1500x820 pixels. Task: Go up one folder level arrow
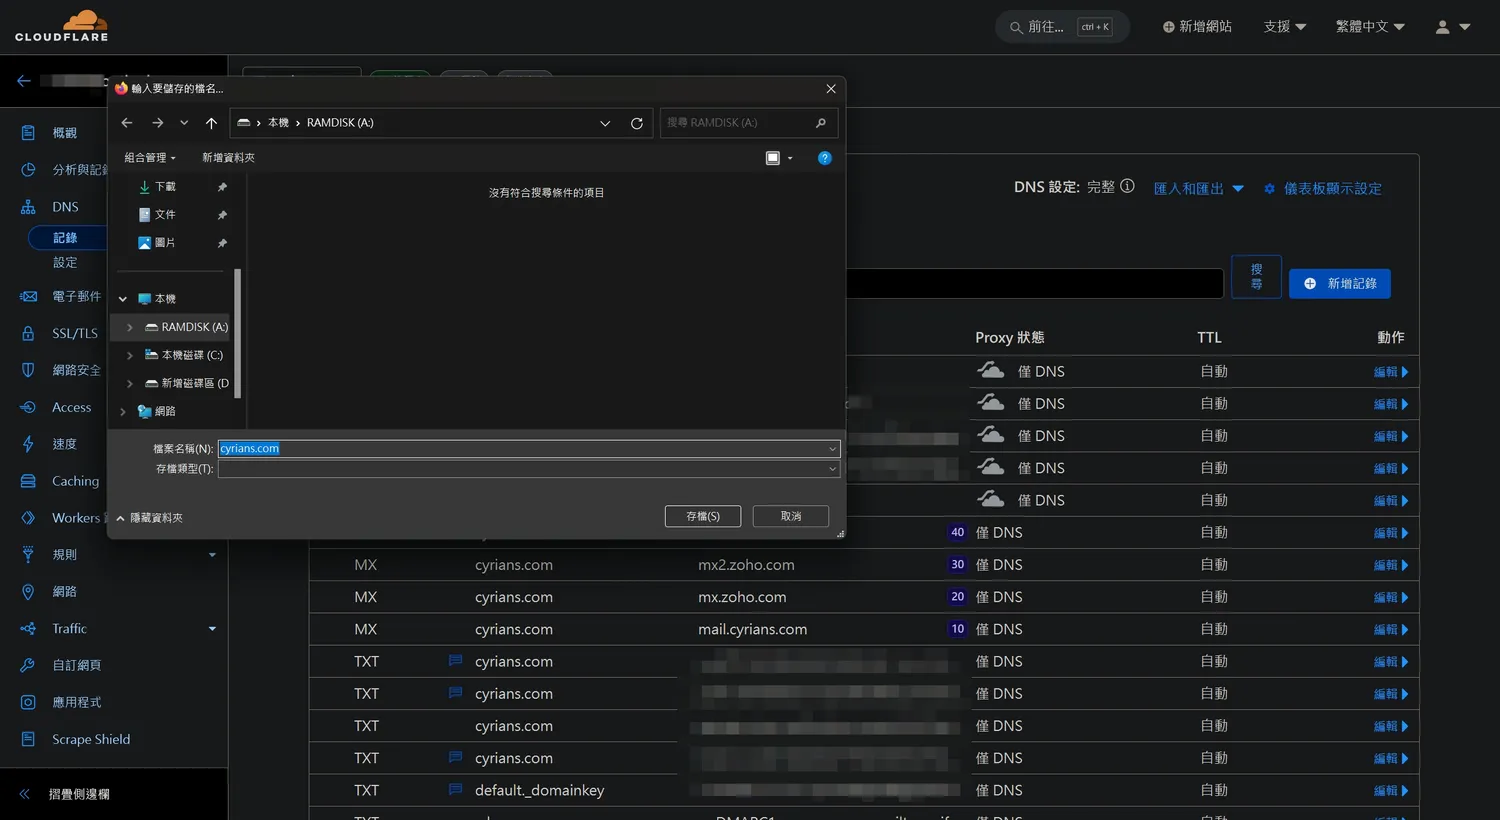pos(211,123)
